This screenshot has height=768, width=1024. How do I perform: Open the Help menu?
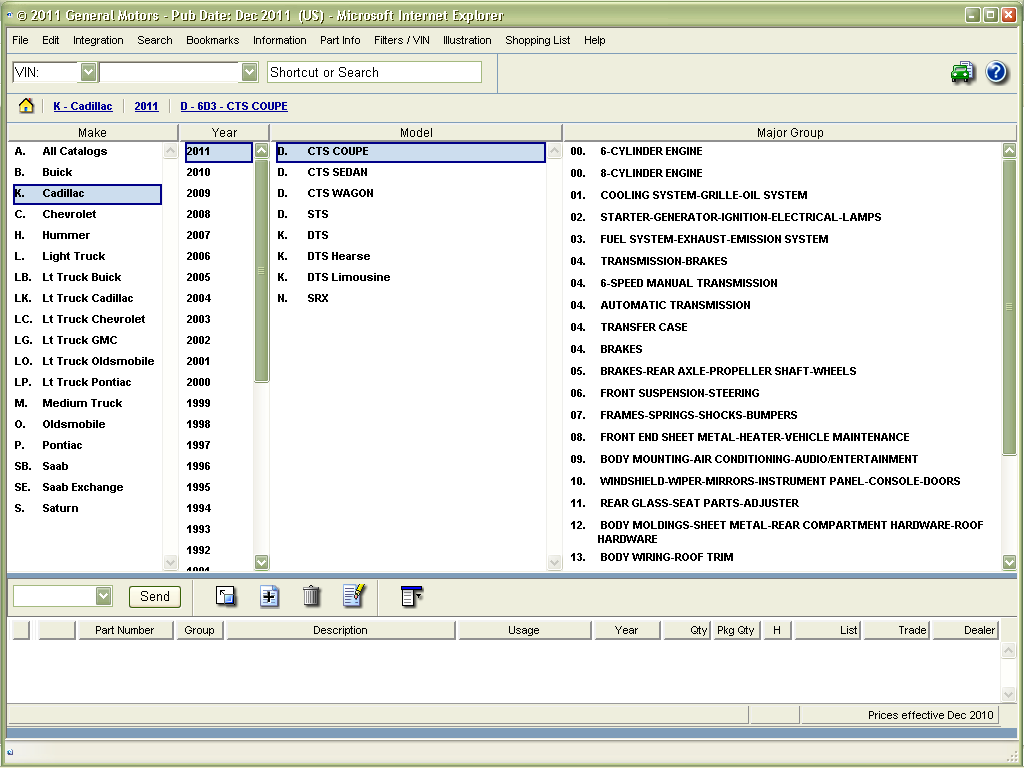(x=594, y=40)
